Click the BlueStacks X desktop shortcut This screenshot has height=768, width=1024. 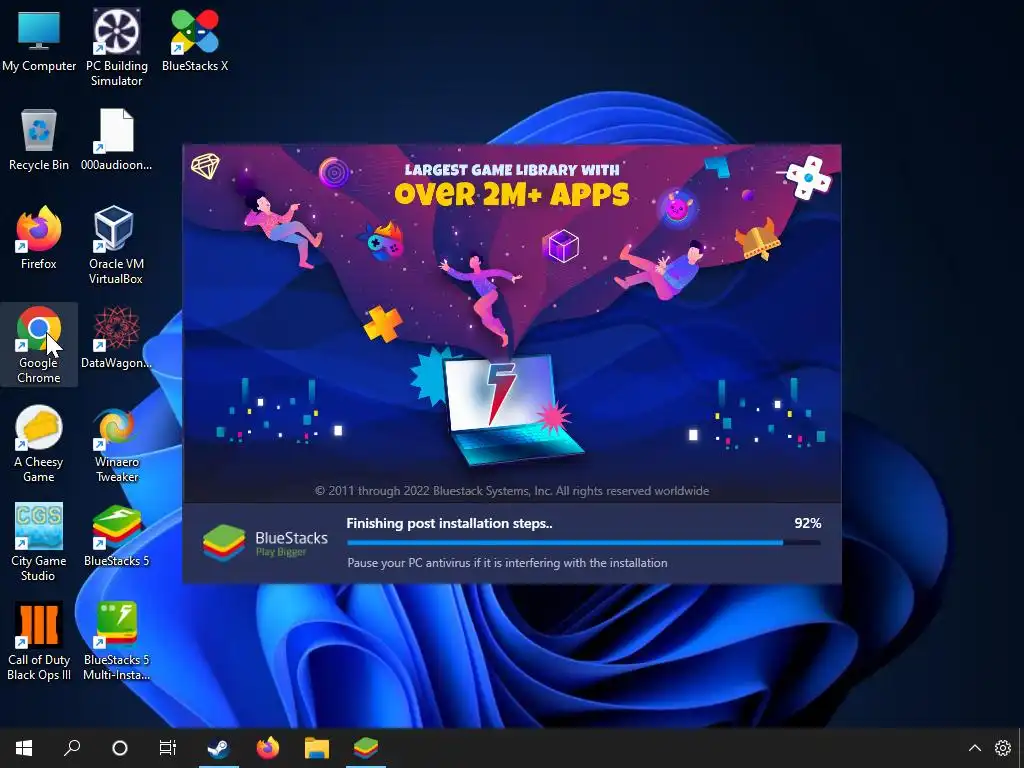point(195,41)
